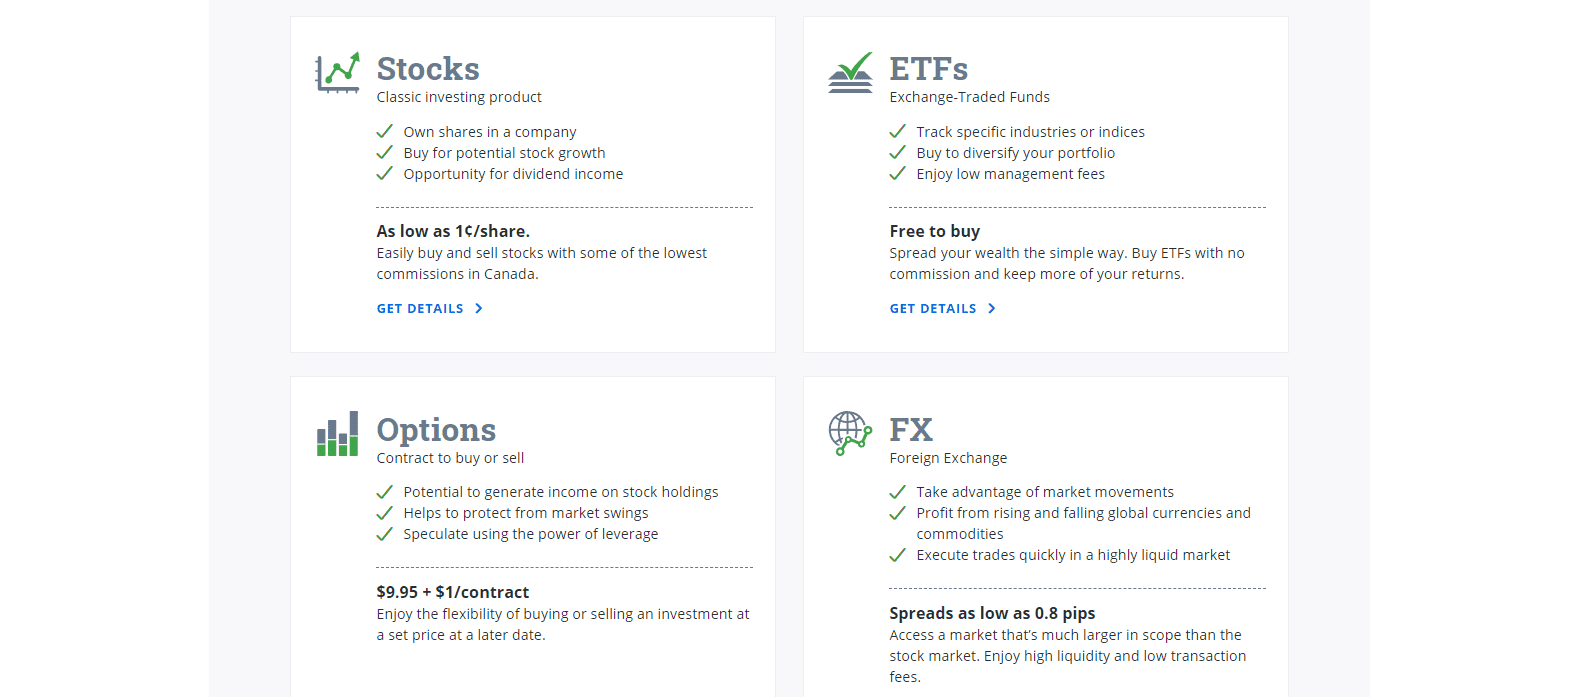Click the checkmark beside 'Speculate using the power of leverage'
The height and width of the screenshot is (697, 1579).
(385, 533)
